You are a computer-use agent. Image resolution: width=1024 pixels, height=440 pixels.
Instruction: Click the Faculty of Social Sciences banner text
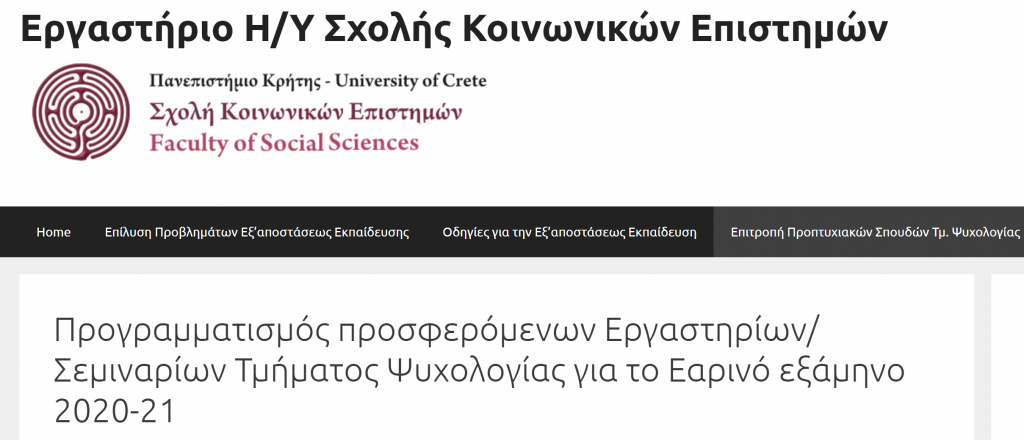284,142
